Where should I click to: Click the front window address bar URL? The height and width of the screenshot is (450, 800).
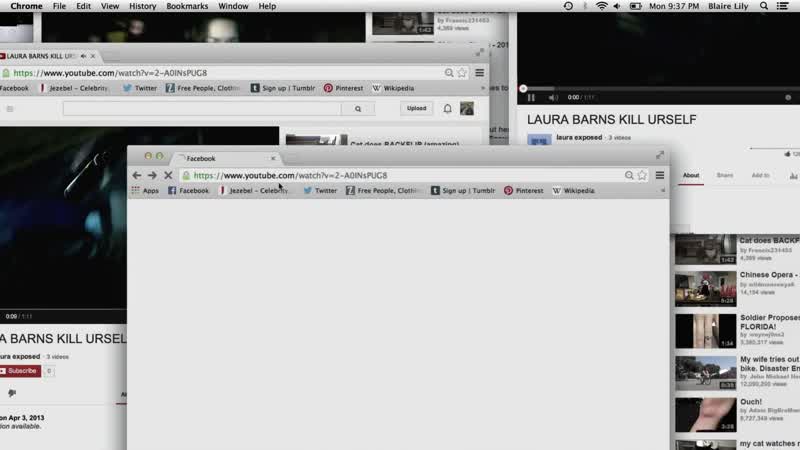[x=290, y=175]
